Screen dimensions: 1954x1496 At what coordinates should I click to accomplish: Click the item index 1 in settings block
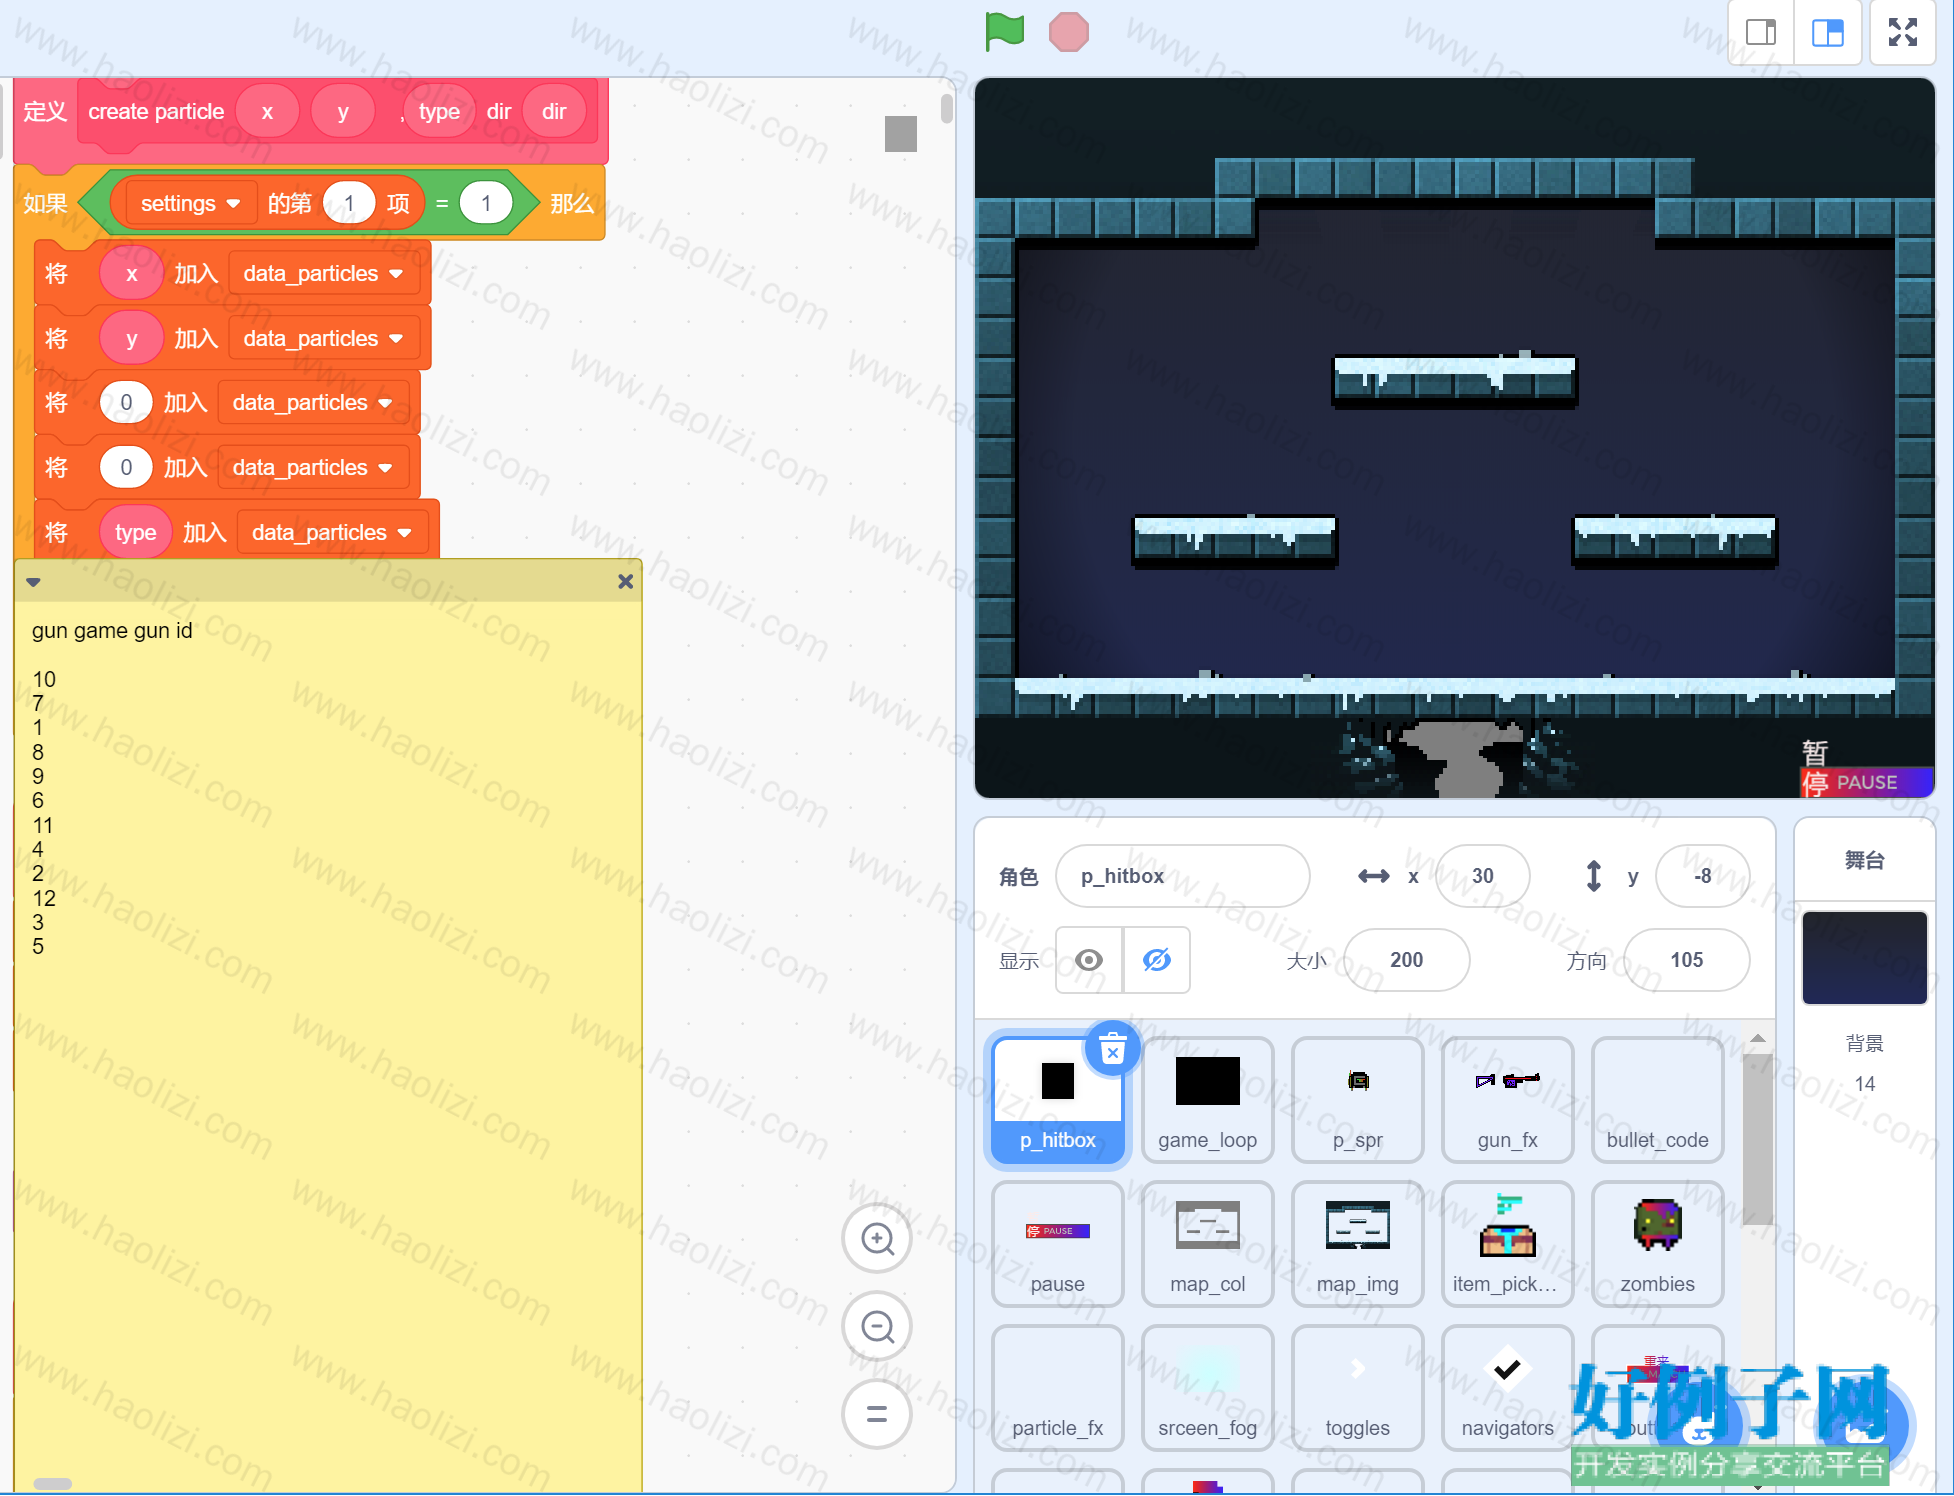tap(349, 203)
